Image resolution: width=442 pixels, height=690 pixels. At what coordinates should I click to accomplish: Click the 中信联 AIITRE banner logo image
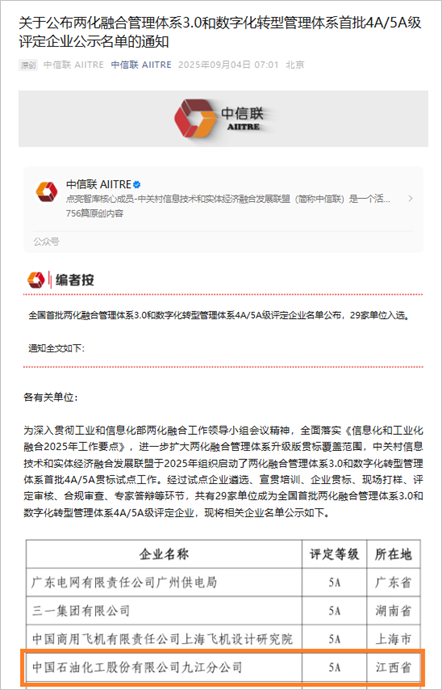tap(223, 119)
